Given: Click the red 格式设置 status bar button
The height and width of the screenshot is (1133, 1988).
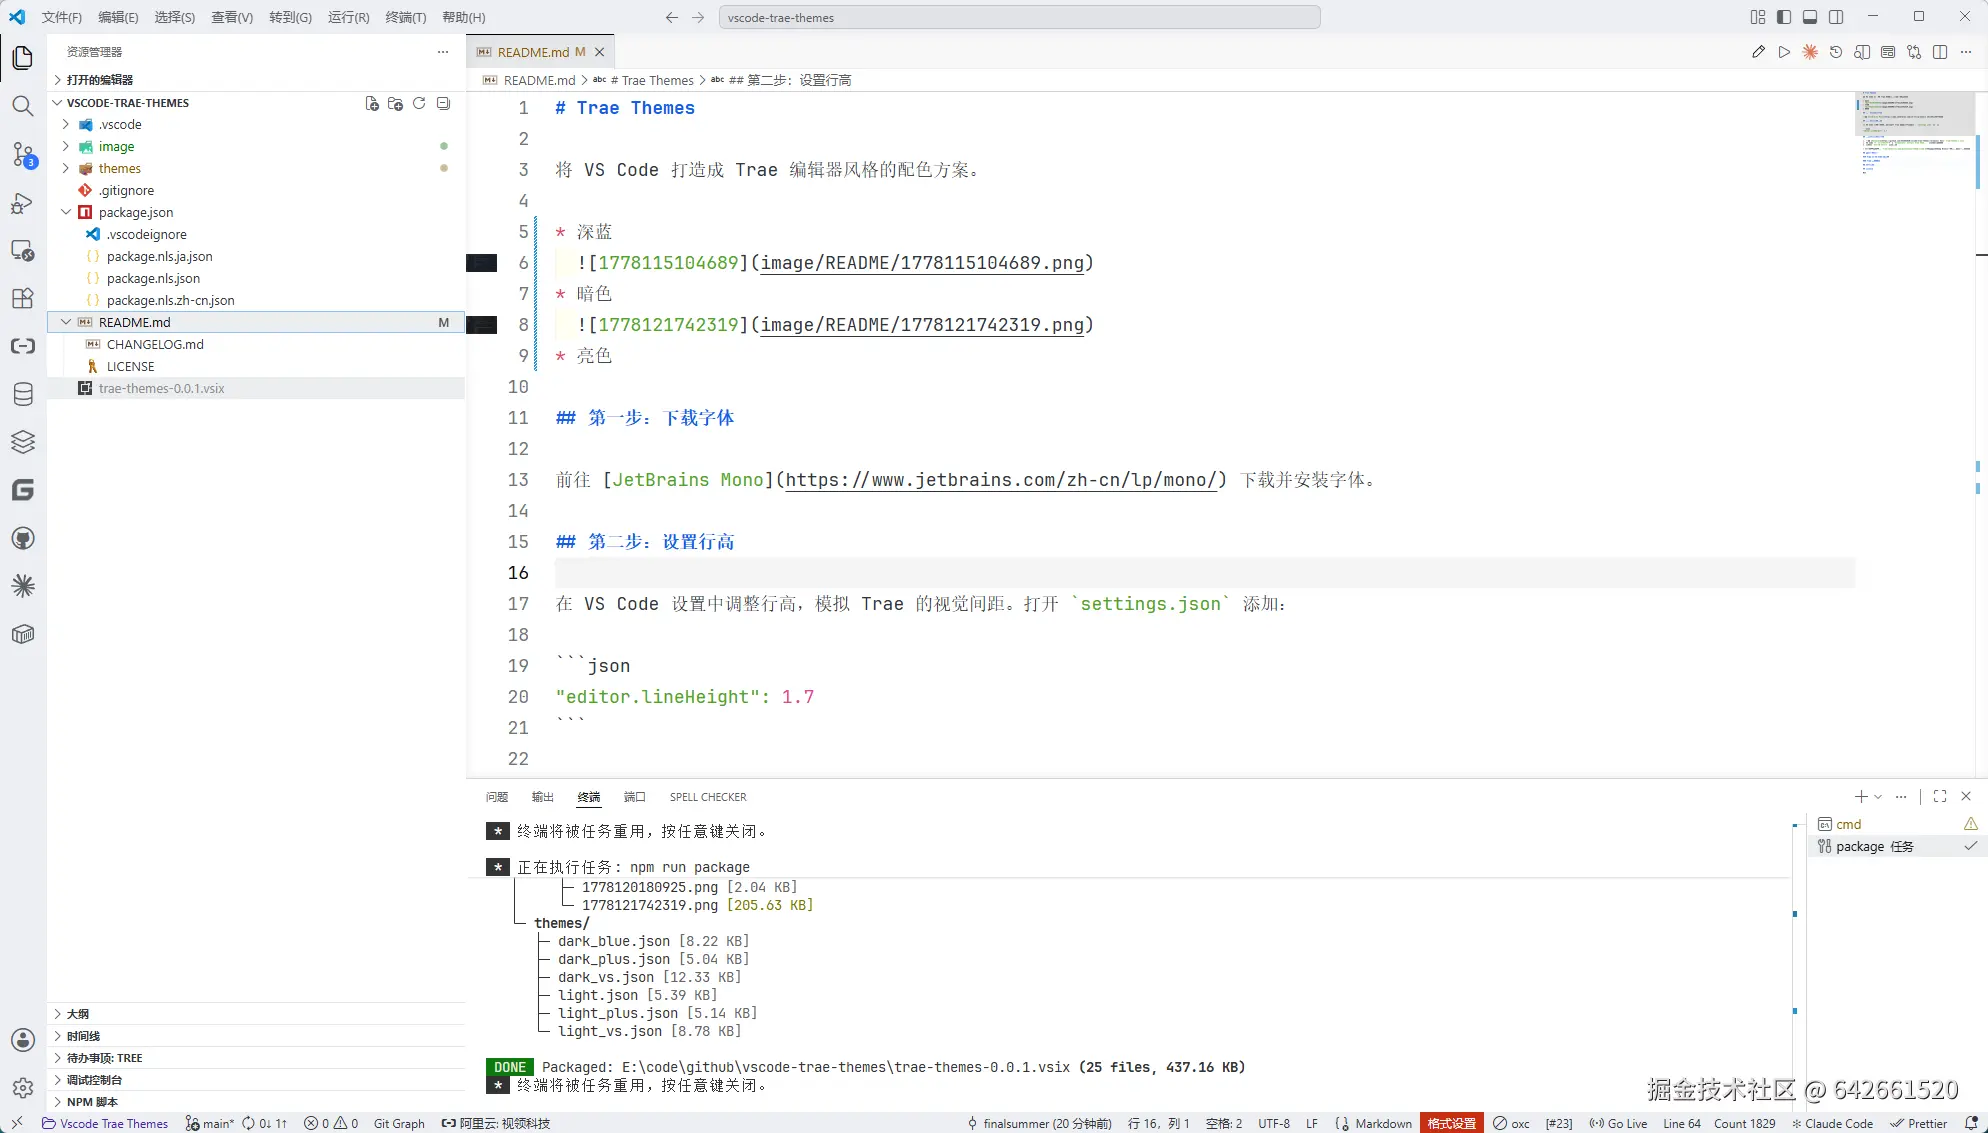Looking at the screenshot, I should 1452,1123.
